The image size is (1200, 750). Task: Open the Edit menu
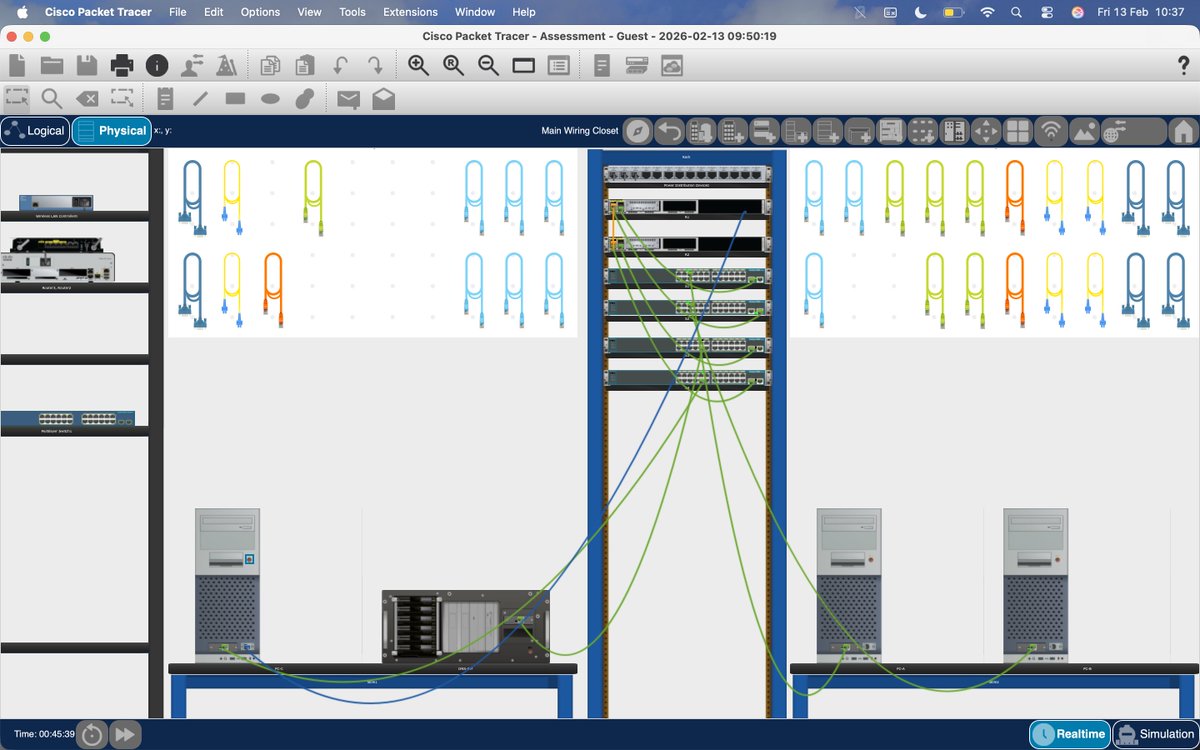click(x=213, y=12)
